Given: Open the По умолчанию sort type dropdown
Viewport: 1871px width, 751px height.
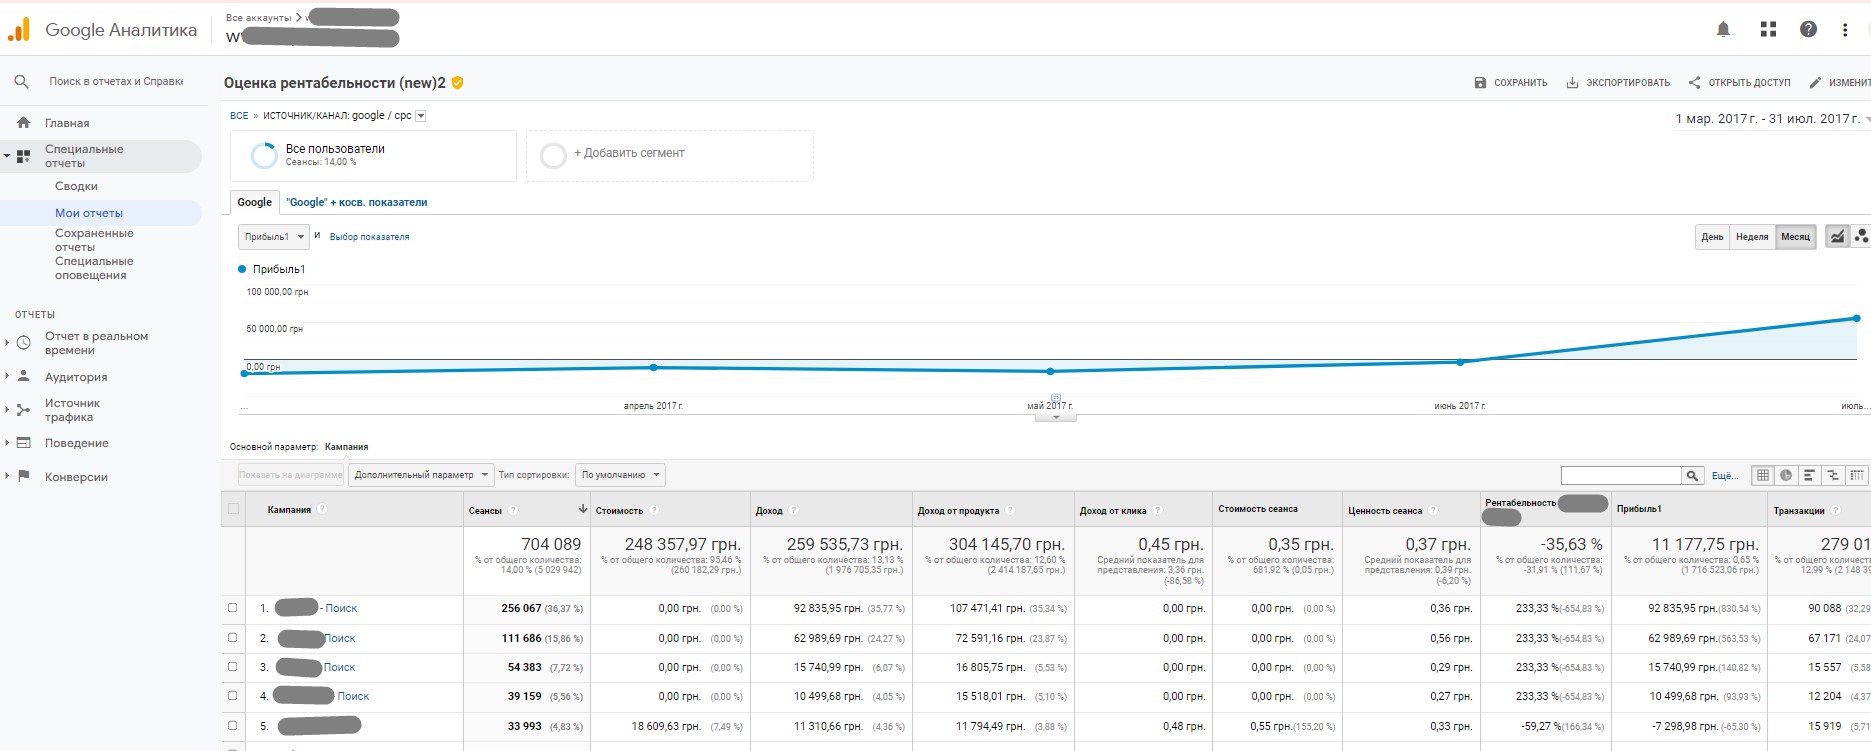Looking at the screenshot, I should [619, 475].
